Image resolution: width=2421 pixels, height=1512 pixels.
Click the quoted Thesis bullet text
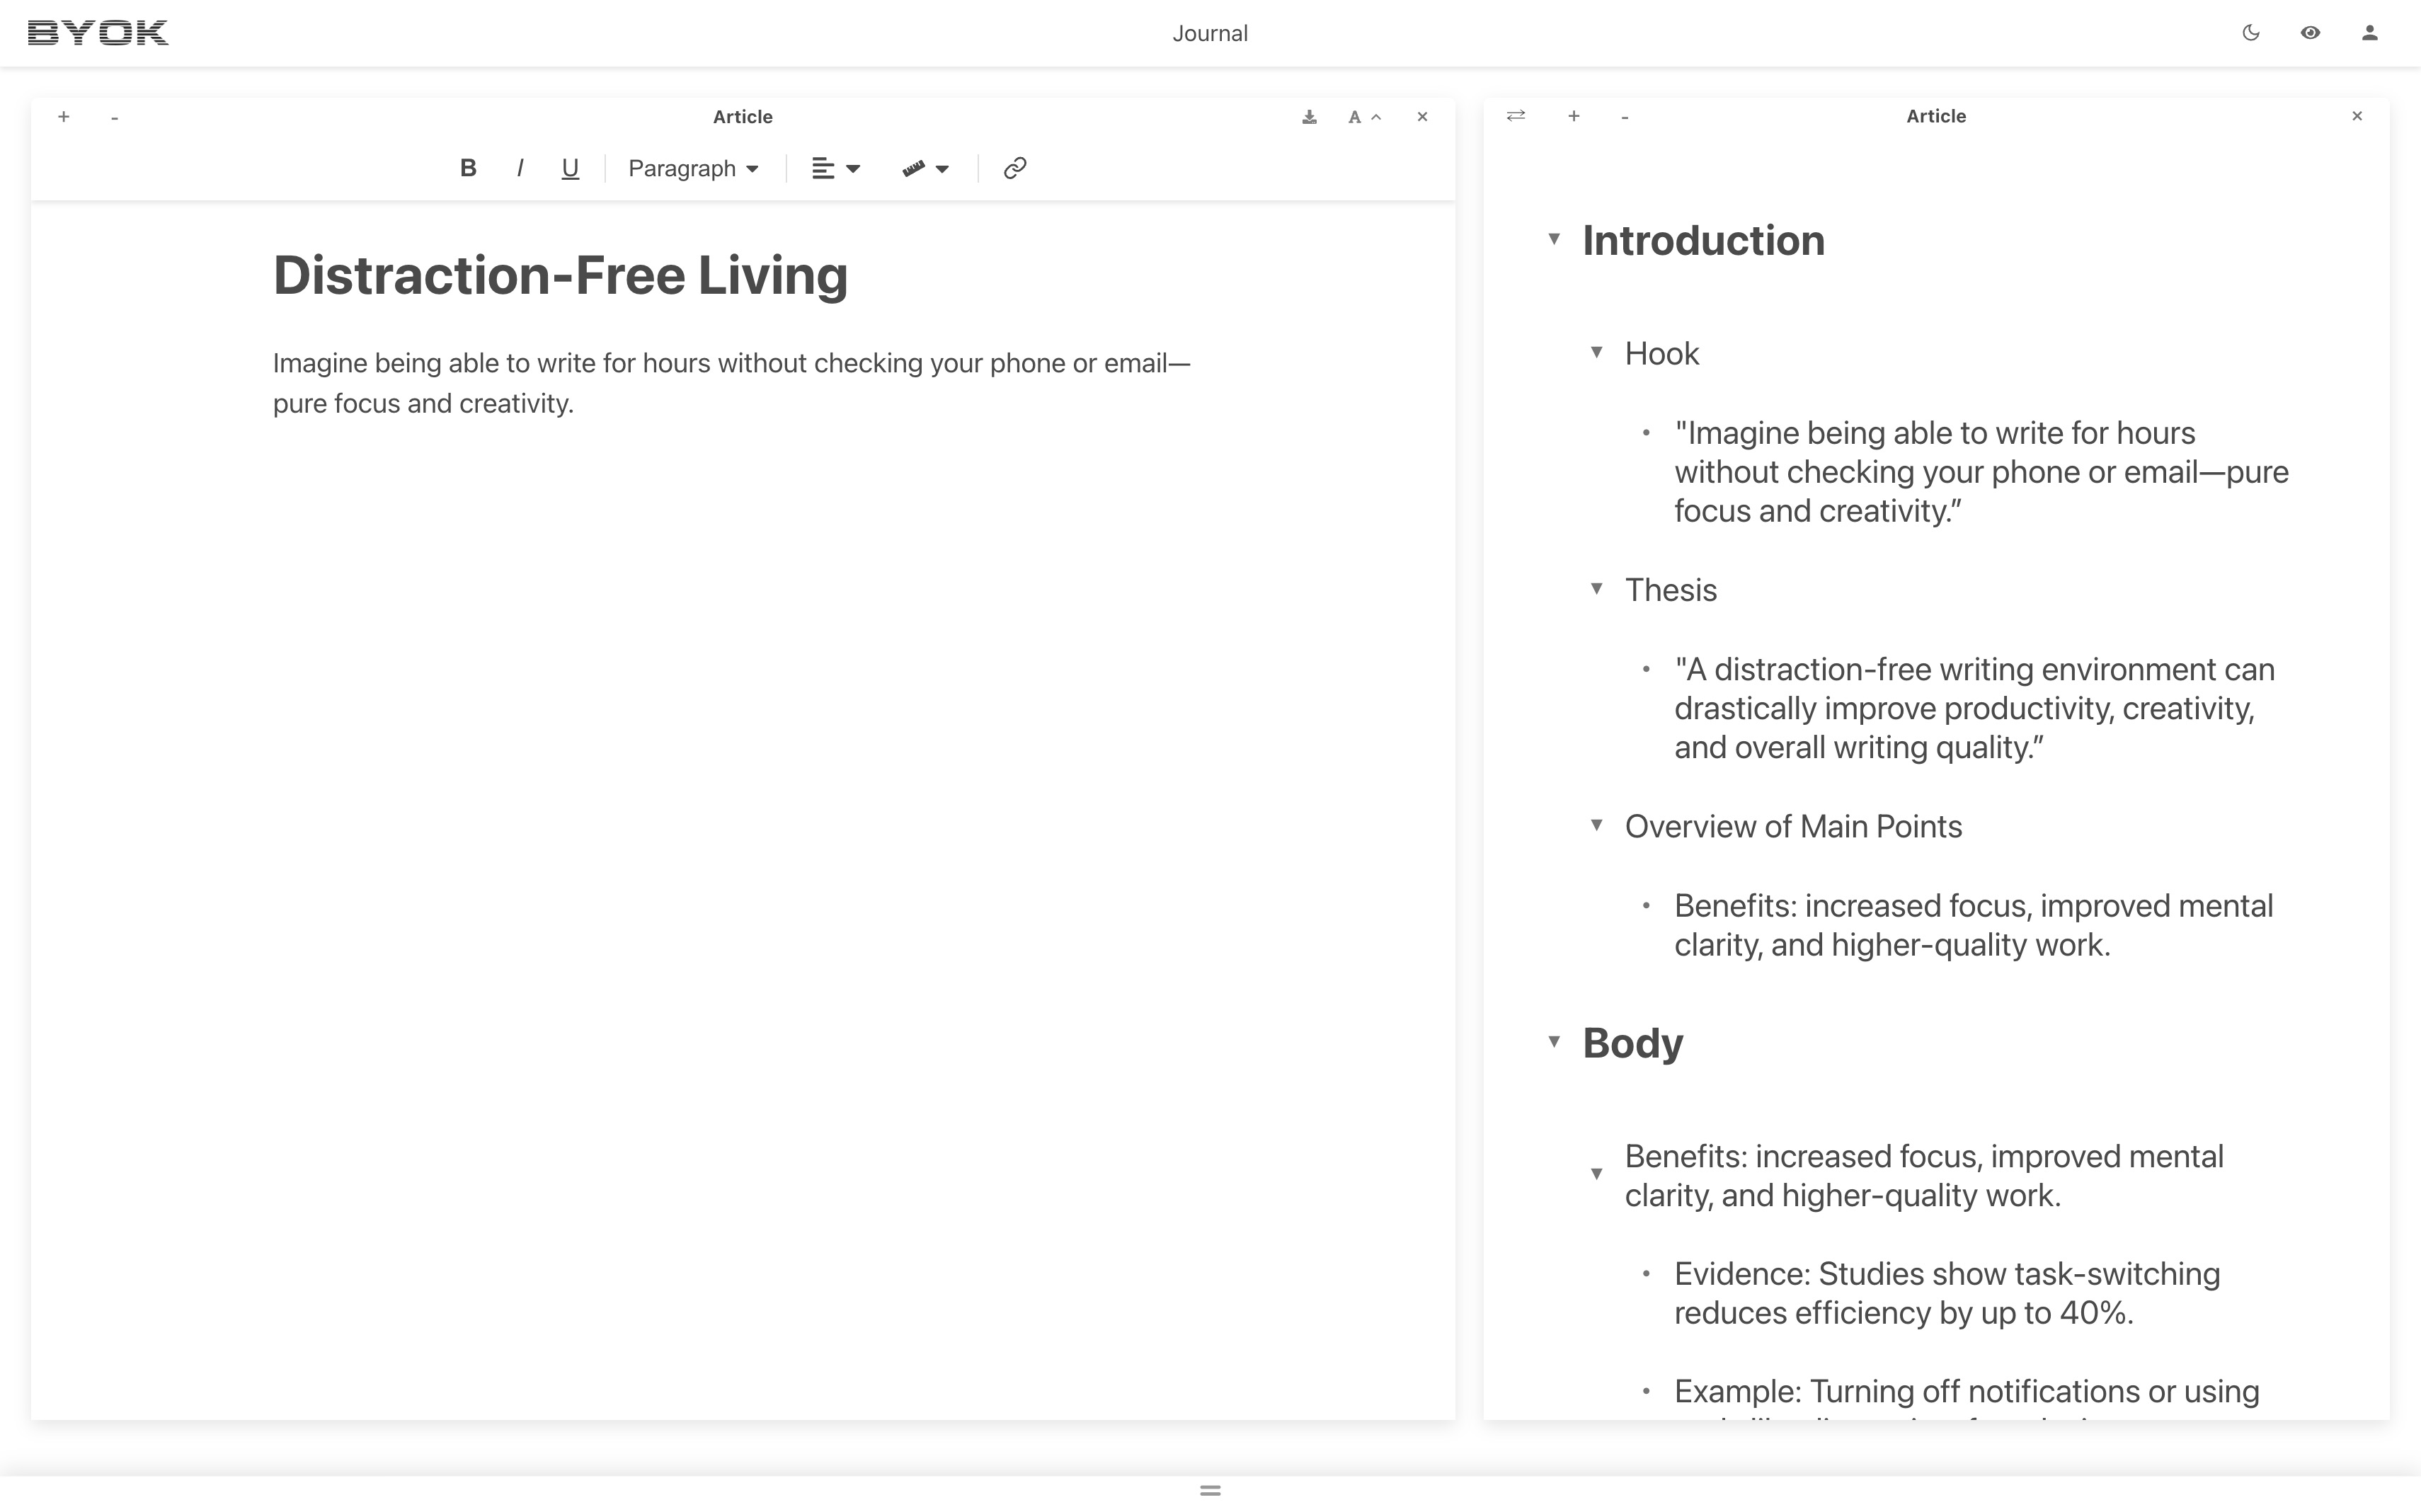[1974, 708]
